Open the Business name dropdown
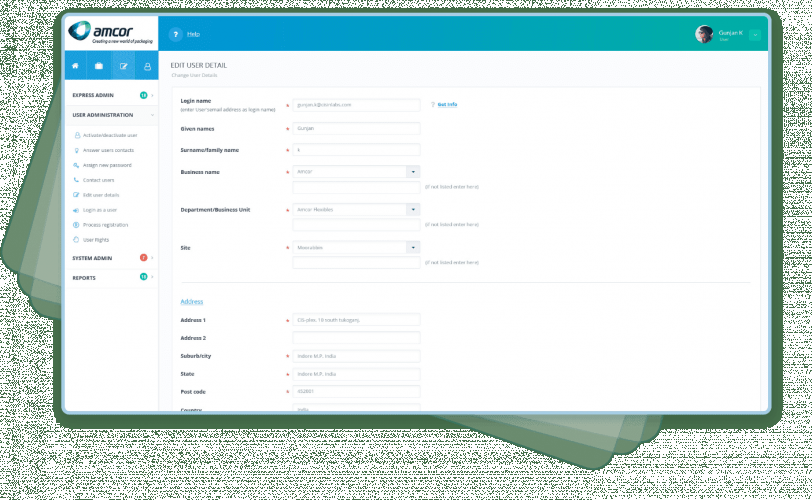The width and height of the screenshot is (812, 500). (356, 171)
